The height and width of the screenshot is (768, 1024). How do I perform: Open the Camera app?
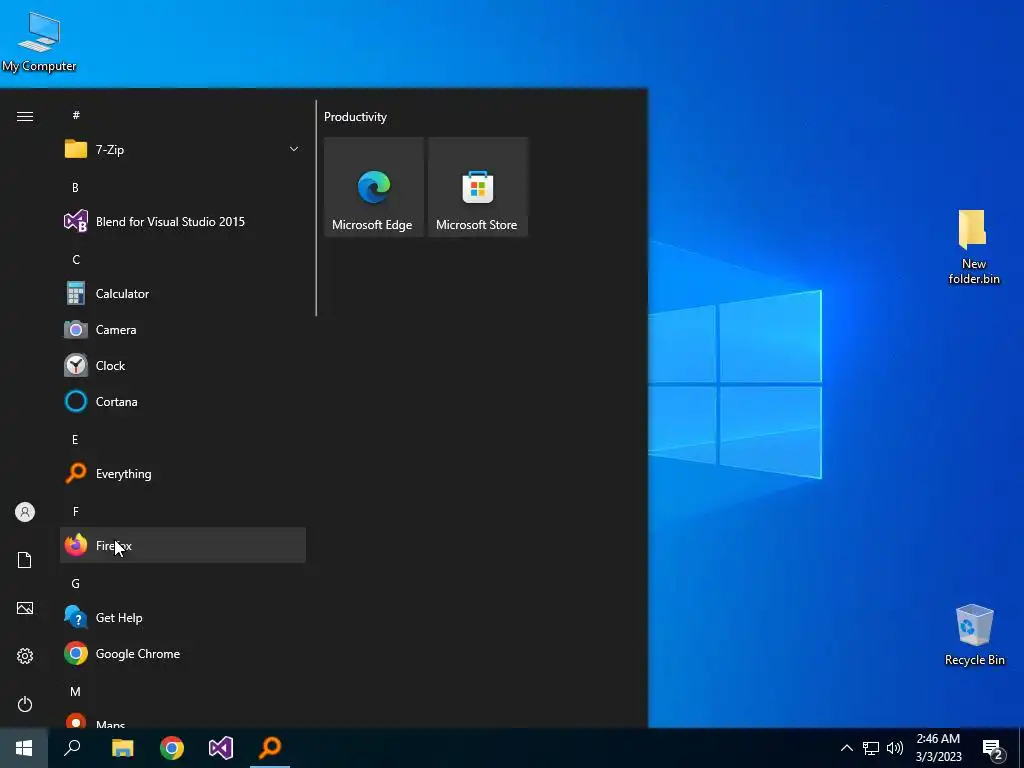183,330
